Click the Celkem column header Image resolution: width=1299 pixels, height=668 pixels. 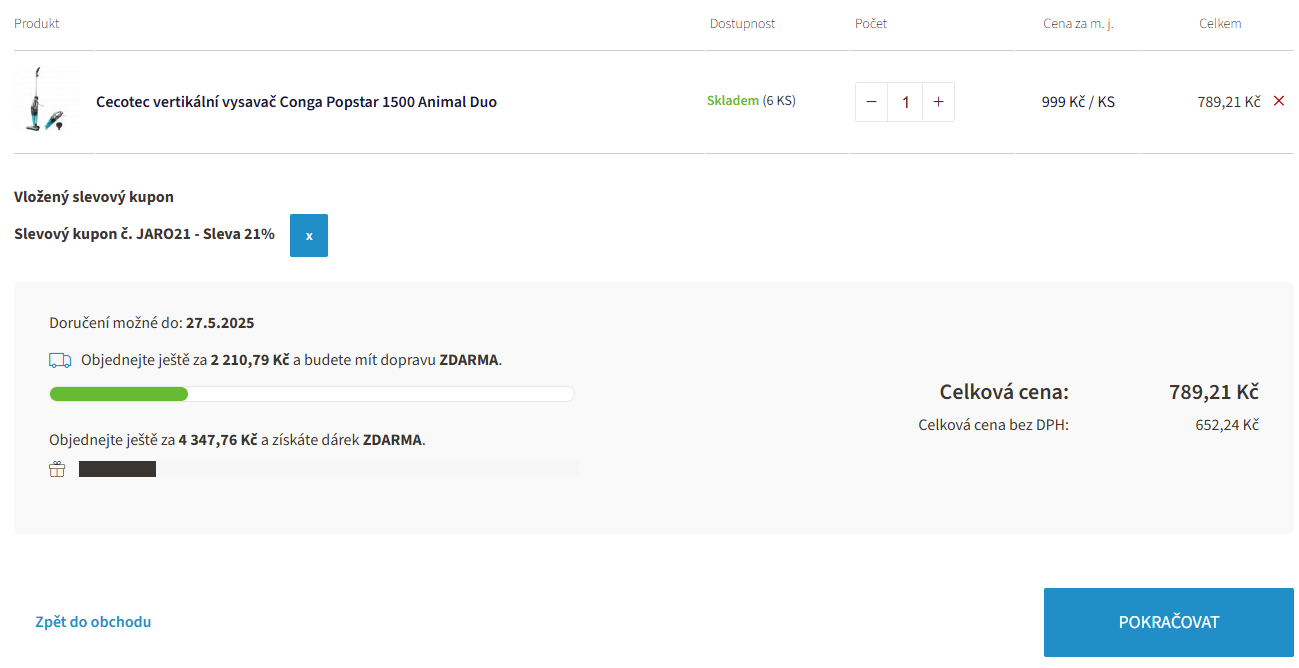[x=1220, y=23]
